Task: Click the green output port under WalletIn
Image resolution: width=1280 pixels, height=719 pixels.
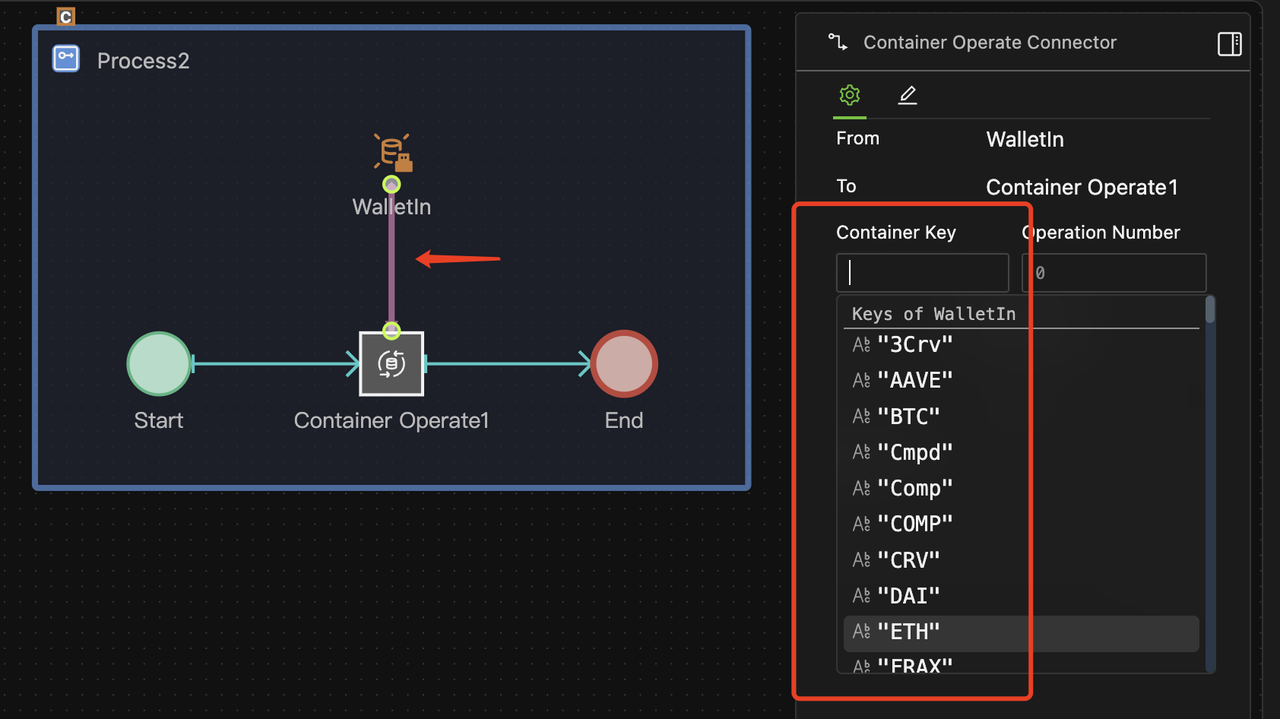Action: pyautogui.click(x=391, y=184)
